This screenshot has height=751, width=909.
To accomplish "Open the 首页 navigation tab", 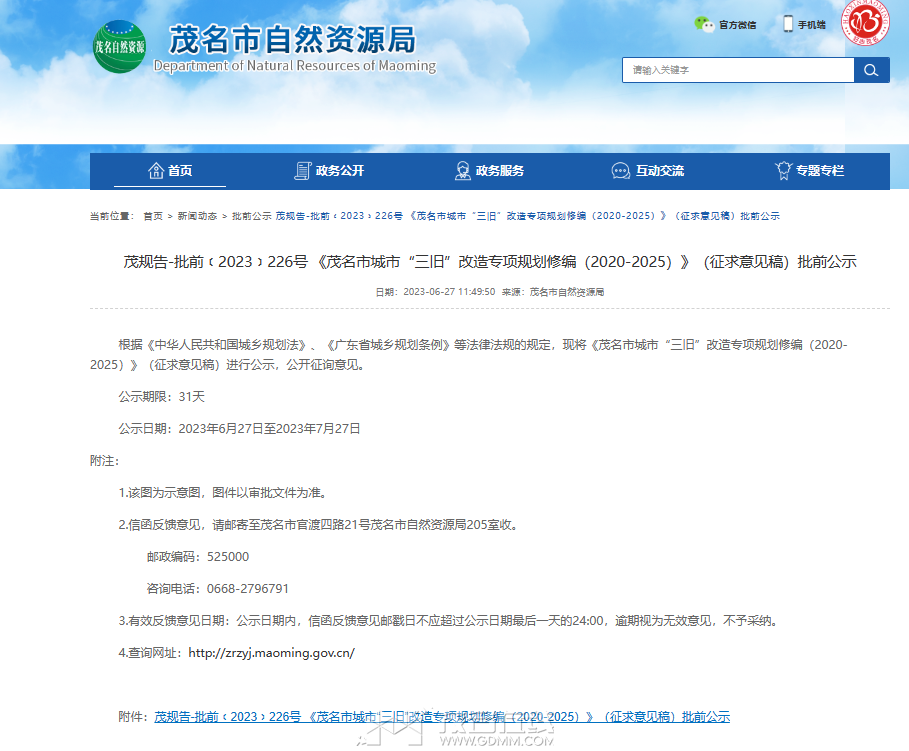I will [170, 171].
